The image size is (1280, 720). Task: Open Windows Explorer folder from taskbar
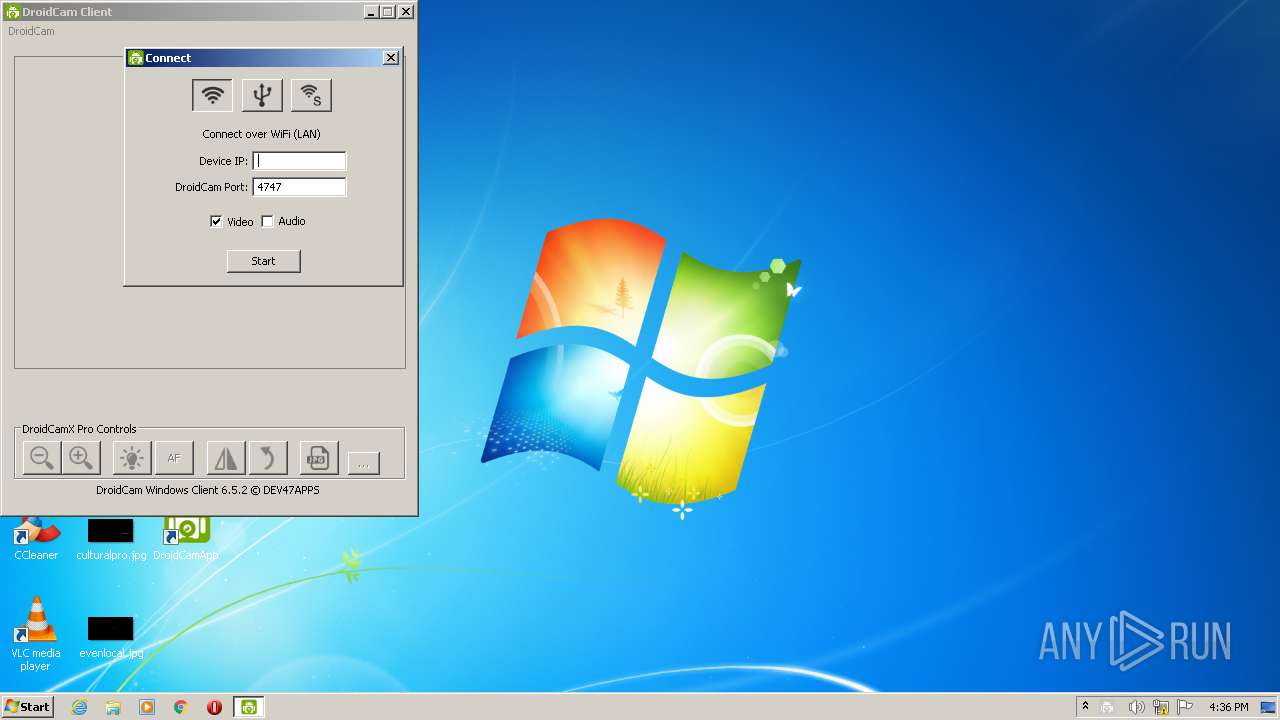pos(113,707)
